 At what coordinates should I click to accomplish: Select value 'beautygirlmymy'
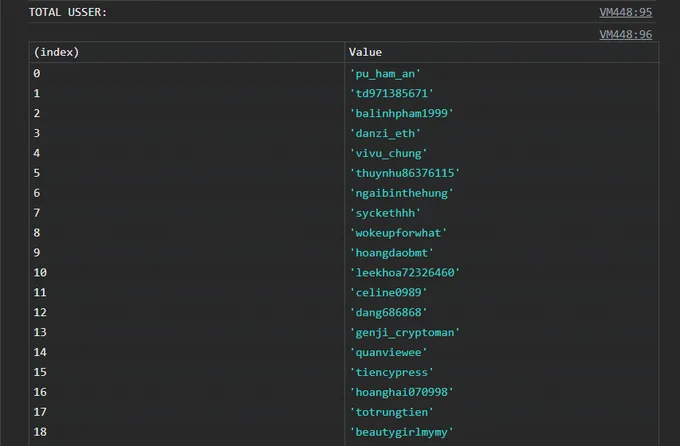pyautogui.click(x=402, y=432)
